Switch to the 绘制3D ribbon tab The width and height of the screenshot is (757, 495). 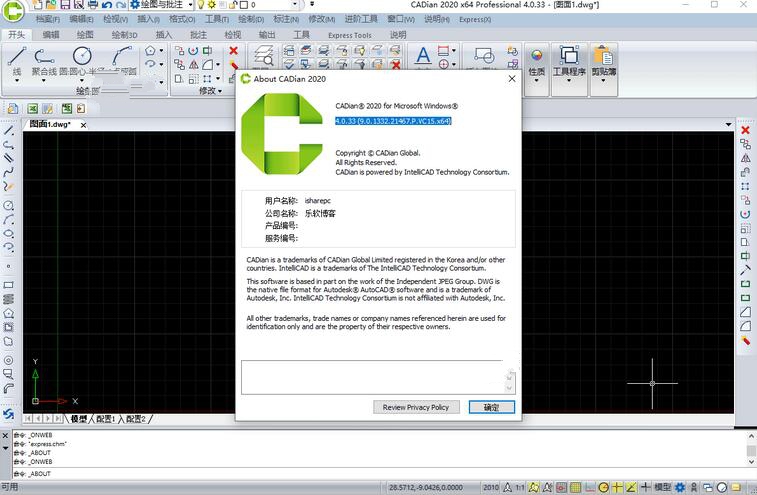125,35
